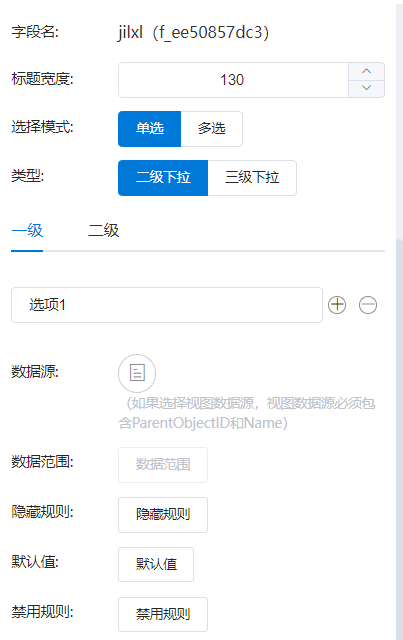The image size is (403, 640).
Task: Choose 二级下拉 type
Action: point(163,178)
